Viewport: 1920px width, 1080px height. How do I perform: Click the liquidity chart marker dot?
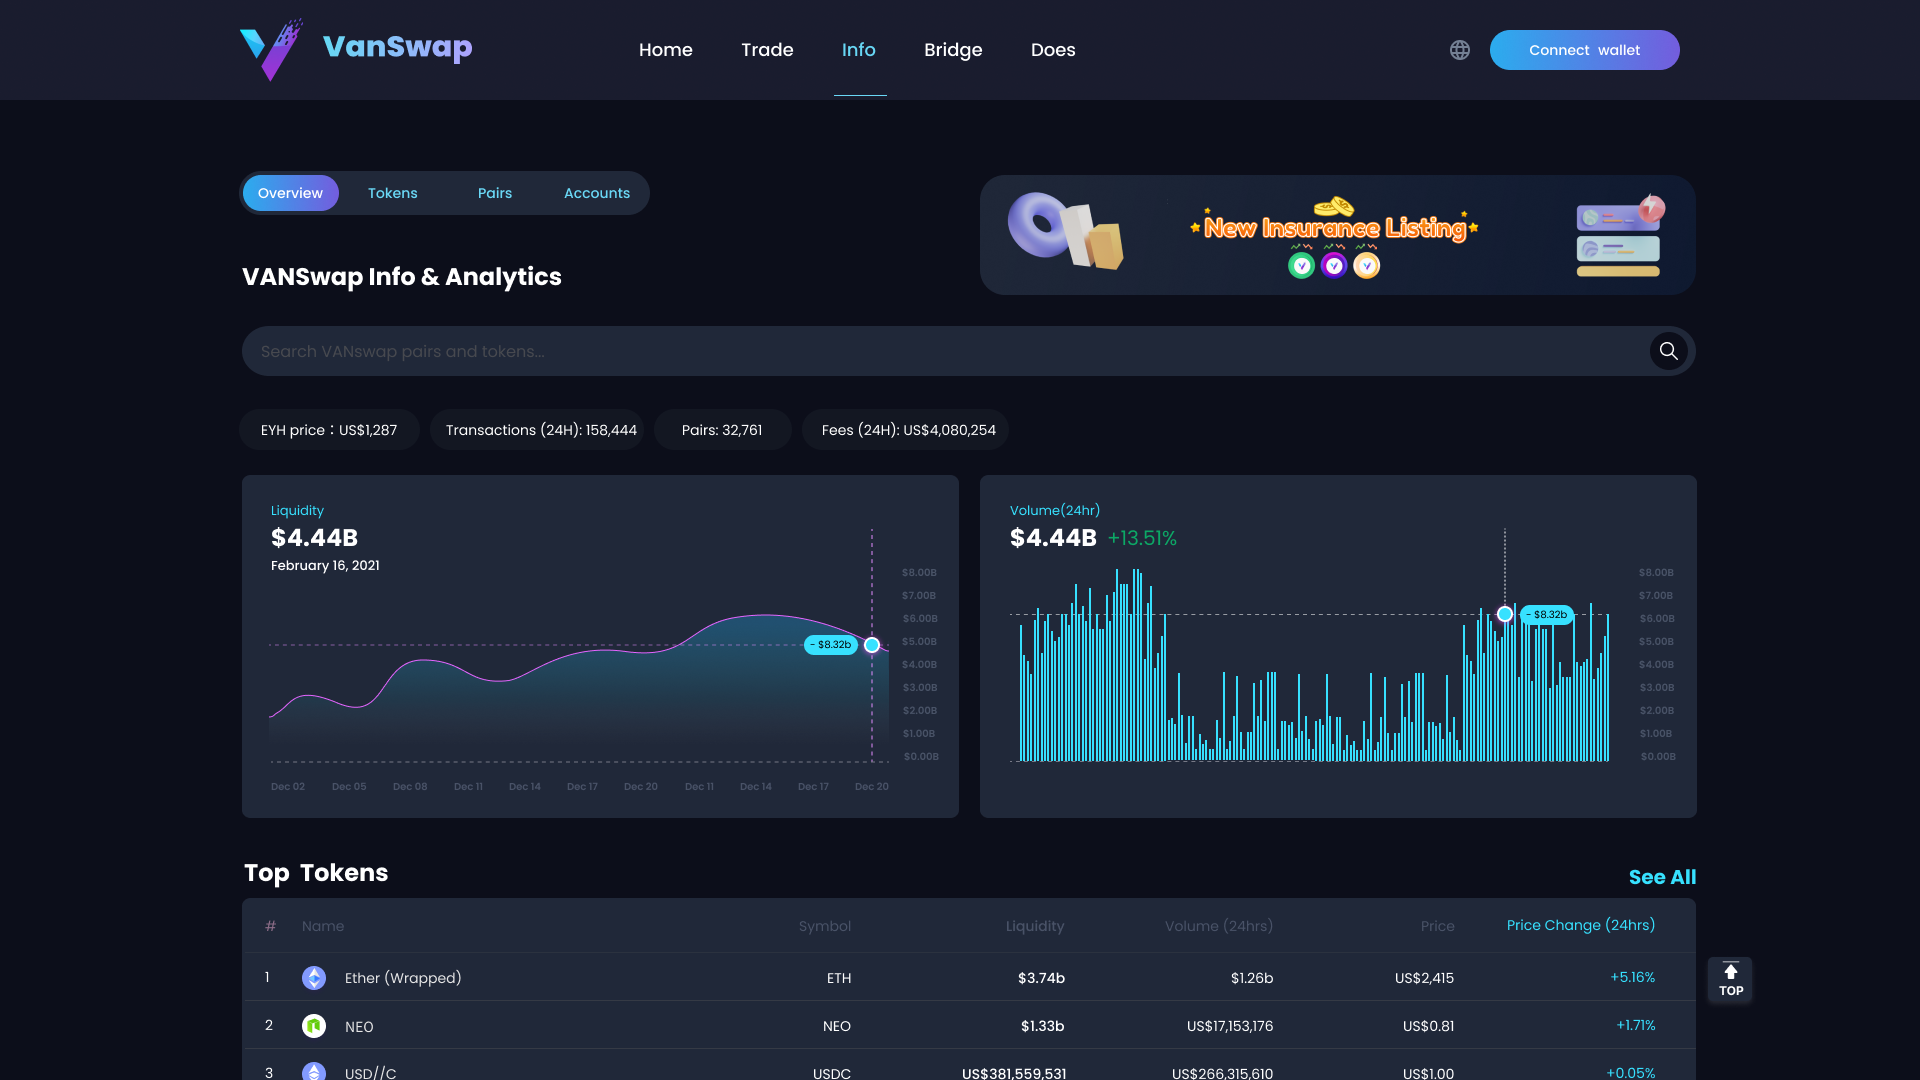coord(872,645)
